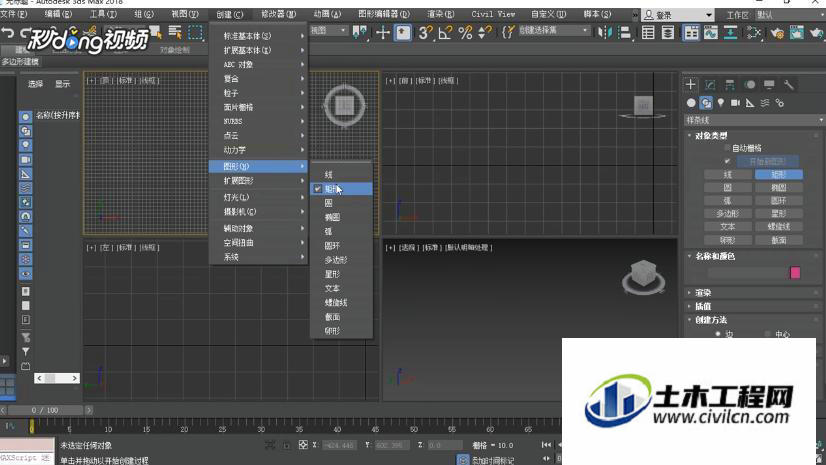Open the workspace (工作区) dropdown
Screen dimensions: 826x465
pos(788,15)
